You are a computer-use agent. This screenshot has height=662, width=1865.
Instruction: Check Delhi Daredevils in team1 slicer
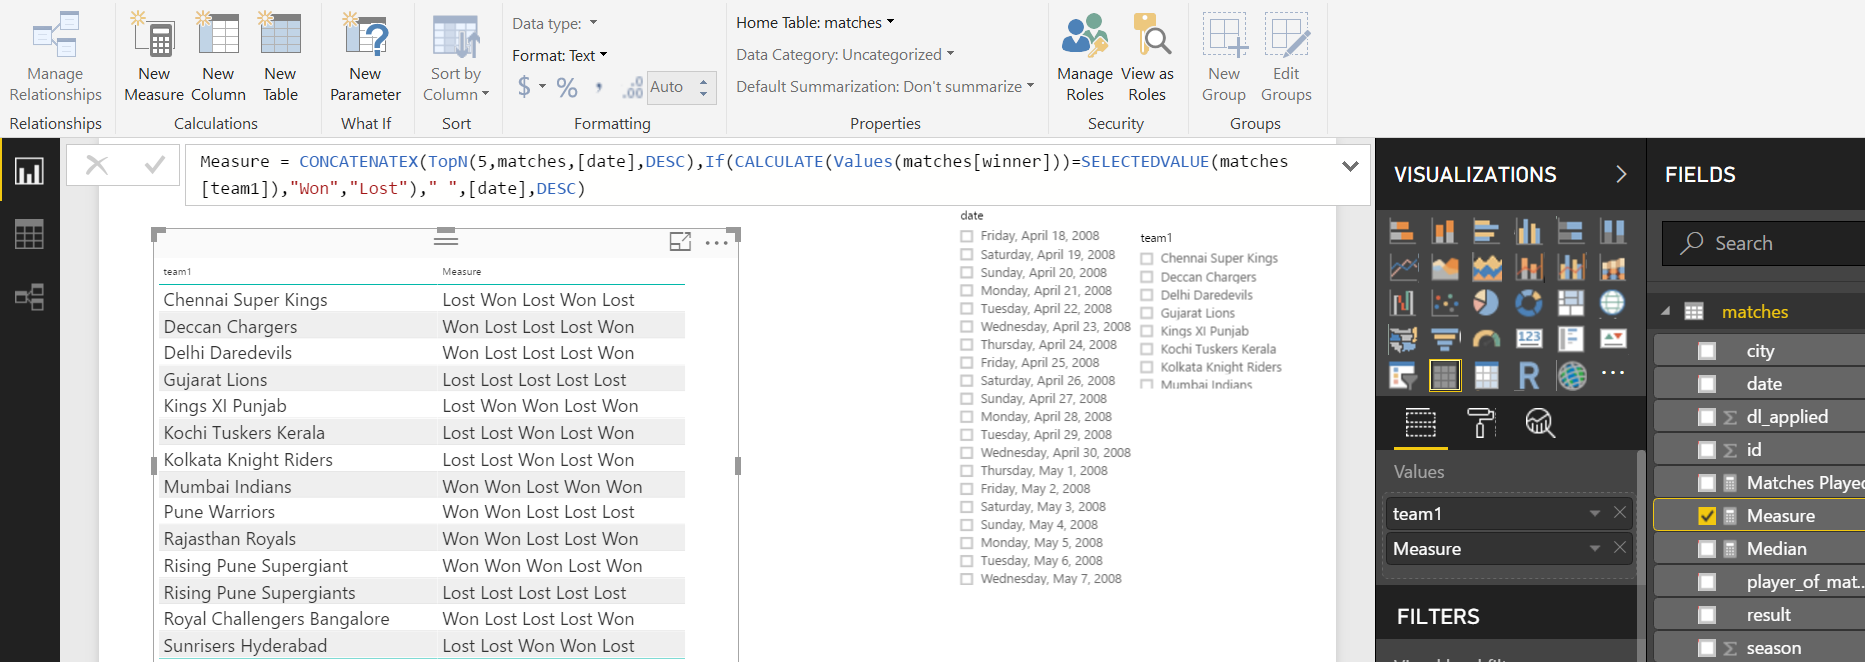pyautogui.click(x=1147, y=295)
